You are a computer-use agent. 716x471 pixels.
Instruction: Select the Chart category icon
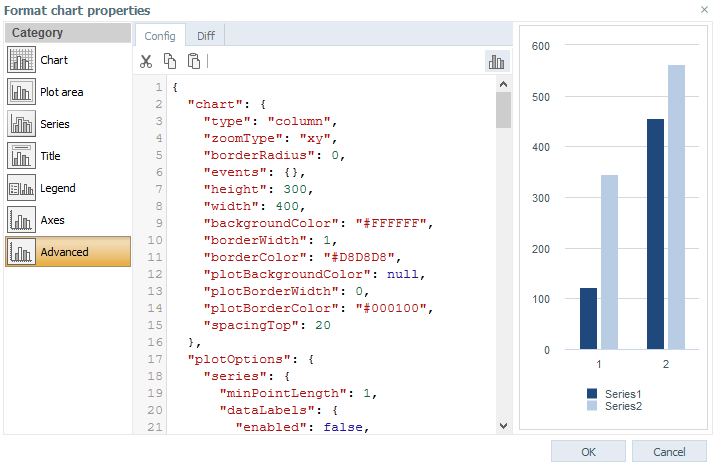point(21,60)
